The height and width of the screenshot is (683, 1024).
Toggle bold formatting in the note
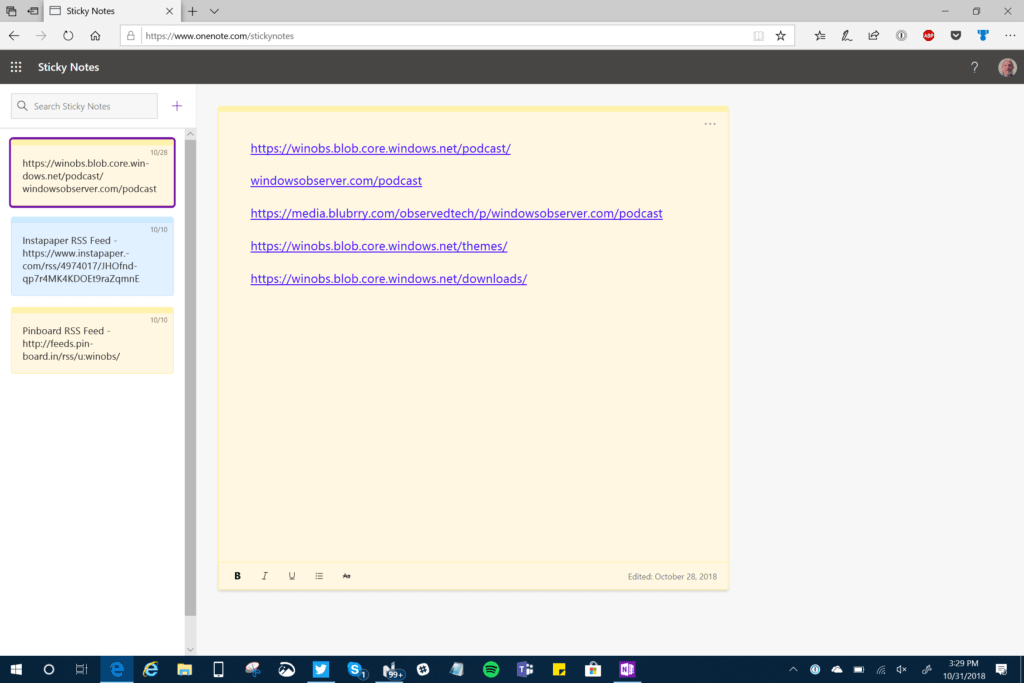[237, 575]
